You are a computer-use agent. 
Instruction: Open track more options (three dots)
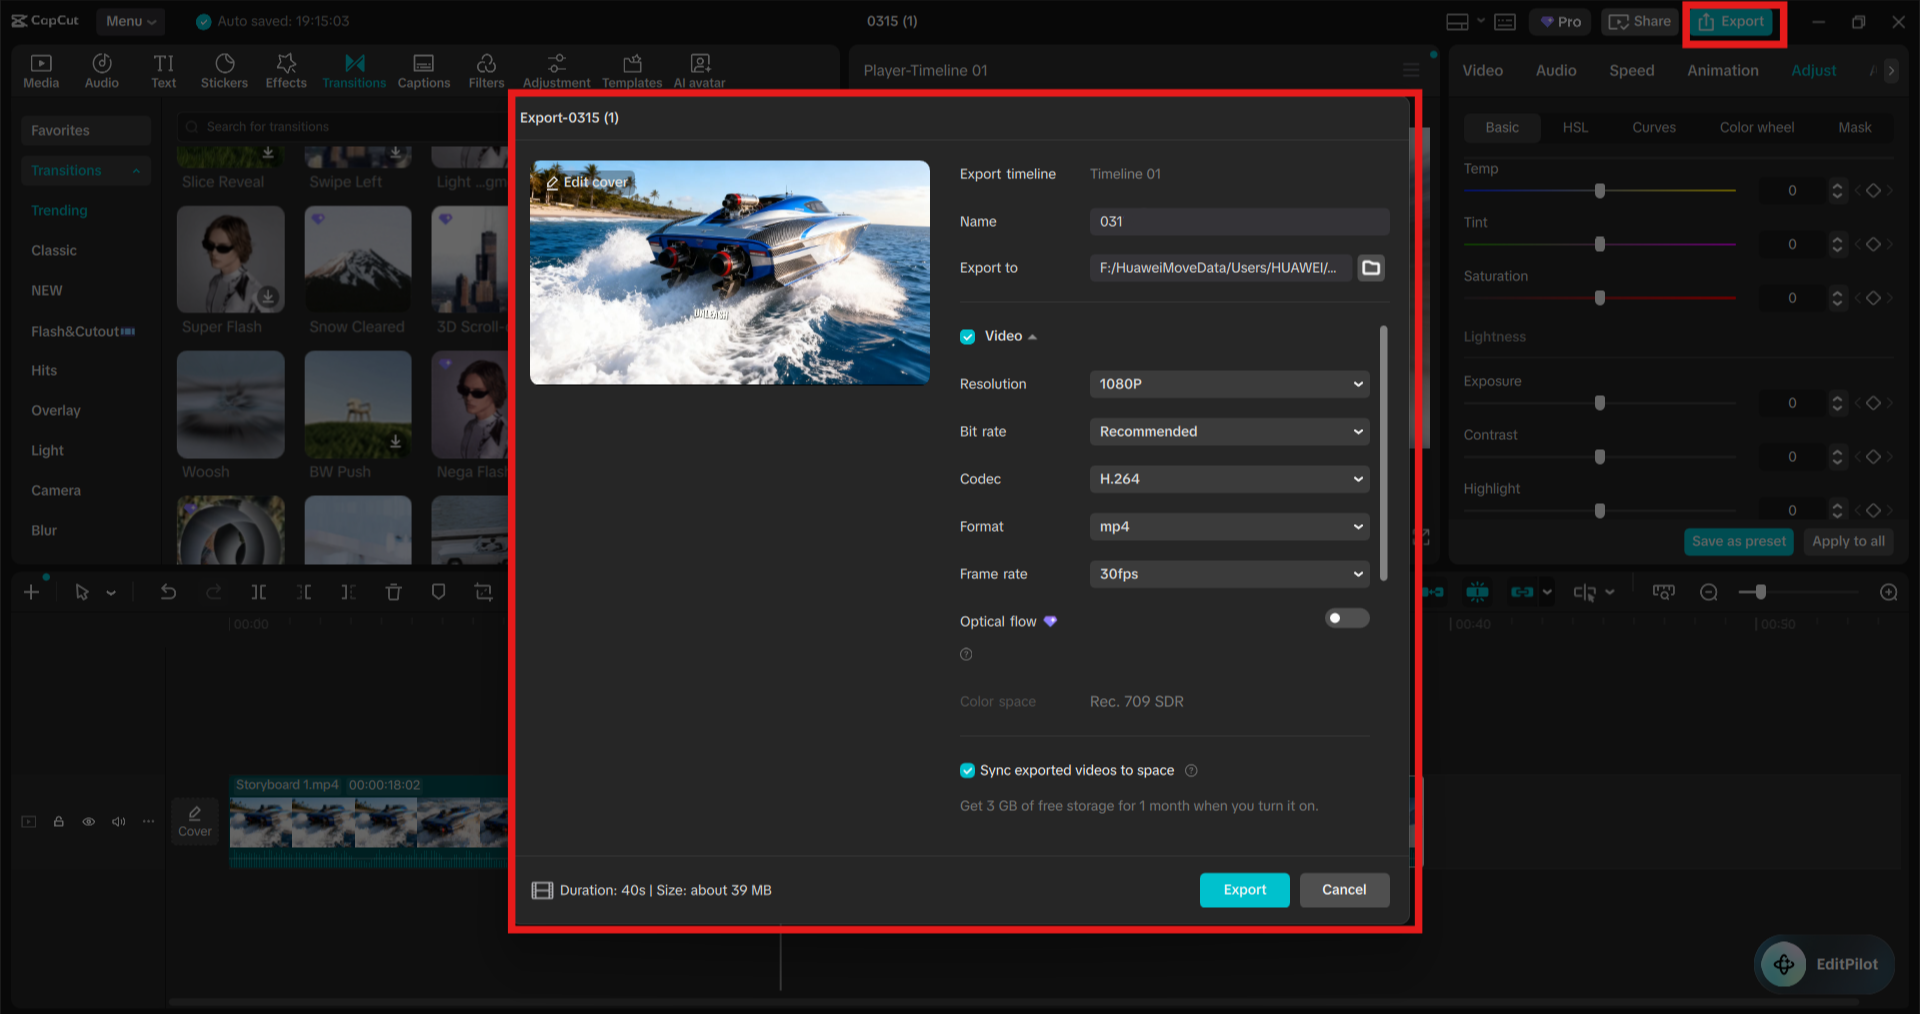point(149,822)
